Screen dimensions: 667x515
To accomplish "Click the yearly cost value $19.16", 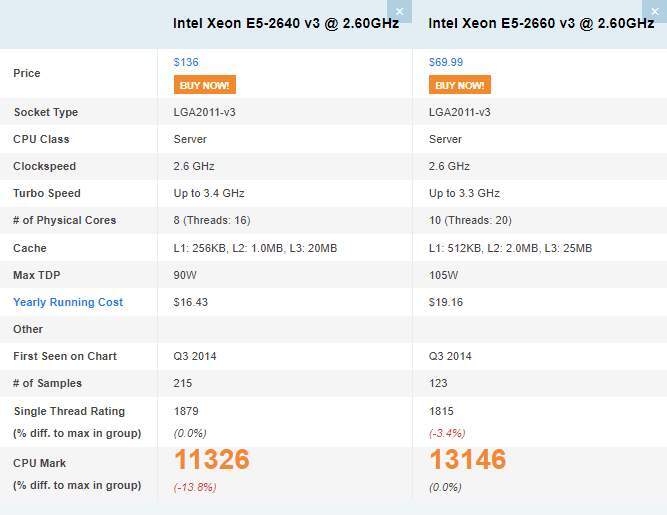I will click(446, 302).
